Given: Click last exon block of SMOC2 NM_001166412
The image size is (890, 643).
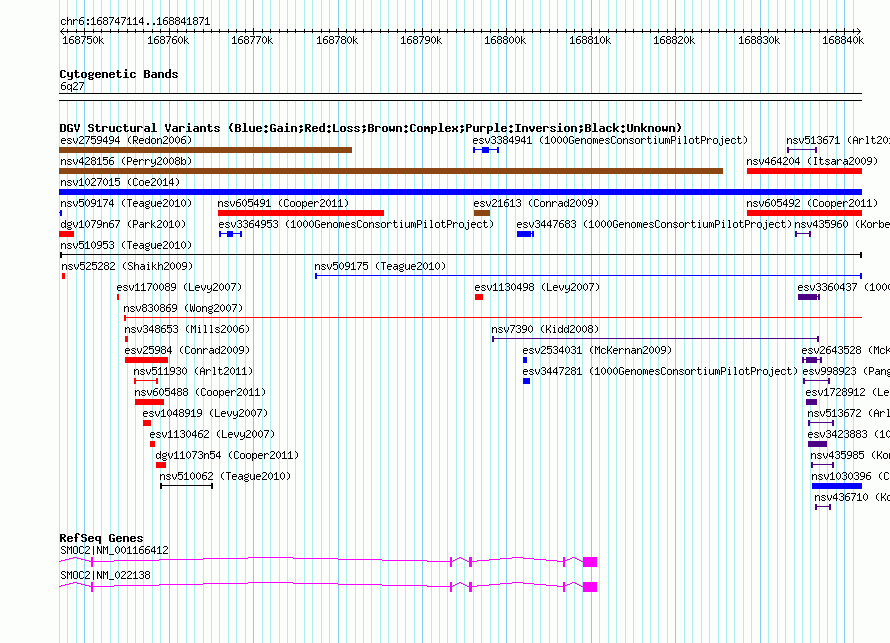Looking at the screenshot, I should [x=590, y=562].
